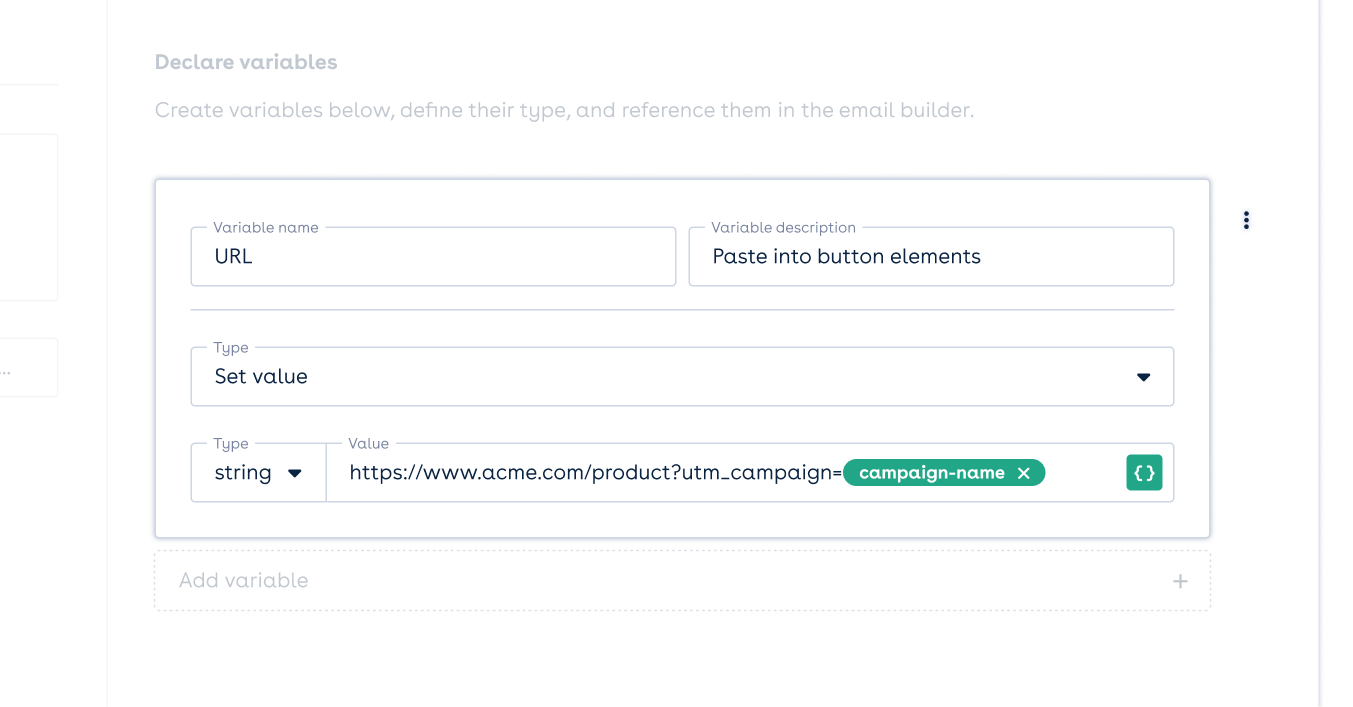Click the 'Value' field floating label

click(x=369, y=444)
